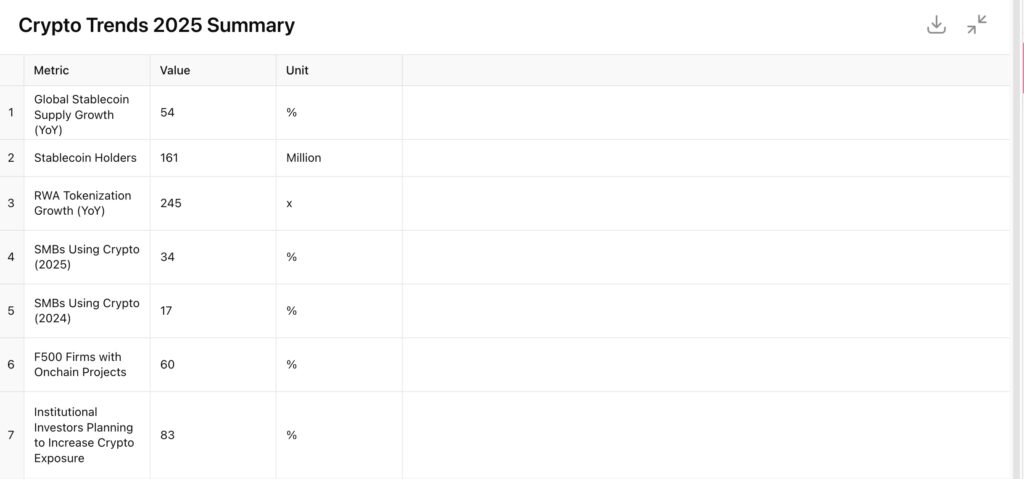Select row number 7
The image size is (1024, 479).
coord(11,435)
